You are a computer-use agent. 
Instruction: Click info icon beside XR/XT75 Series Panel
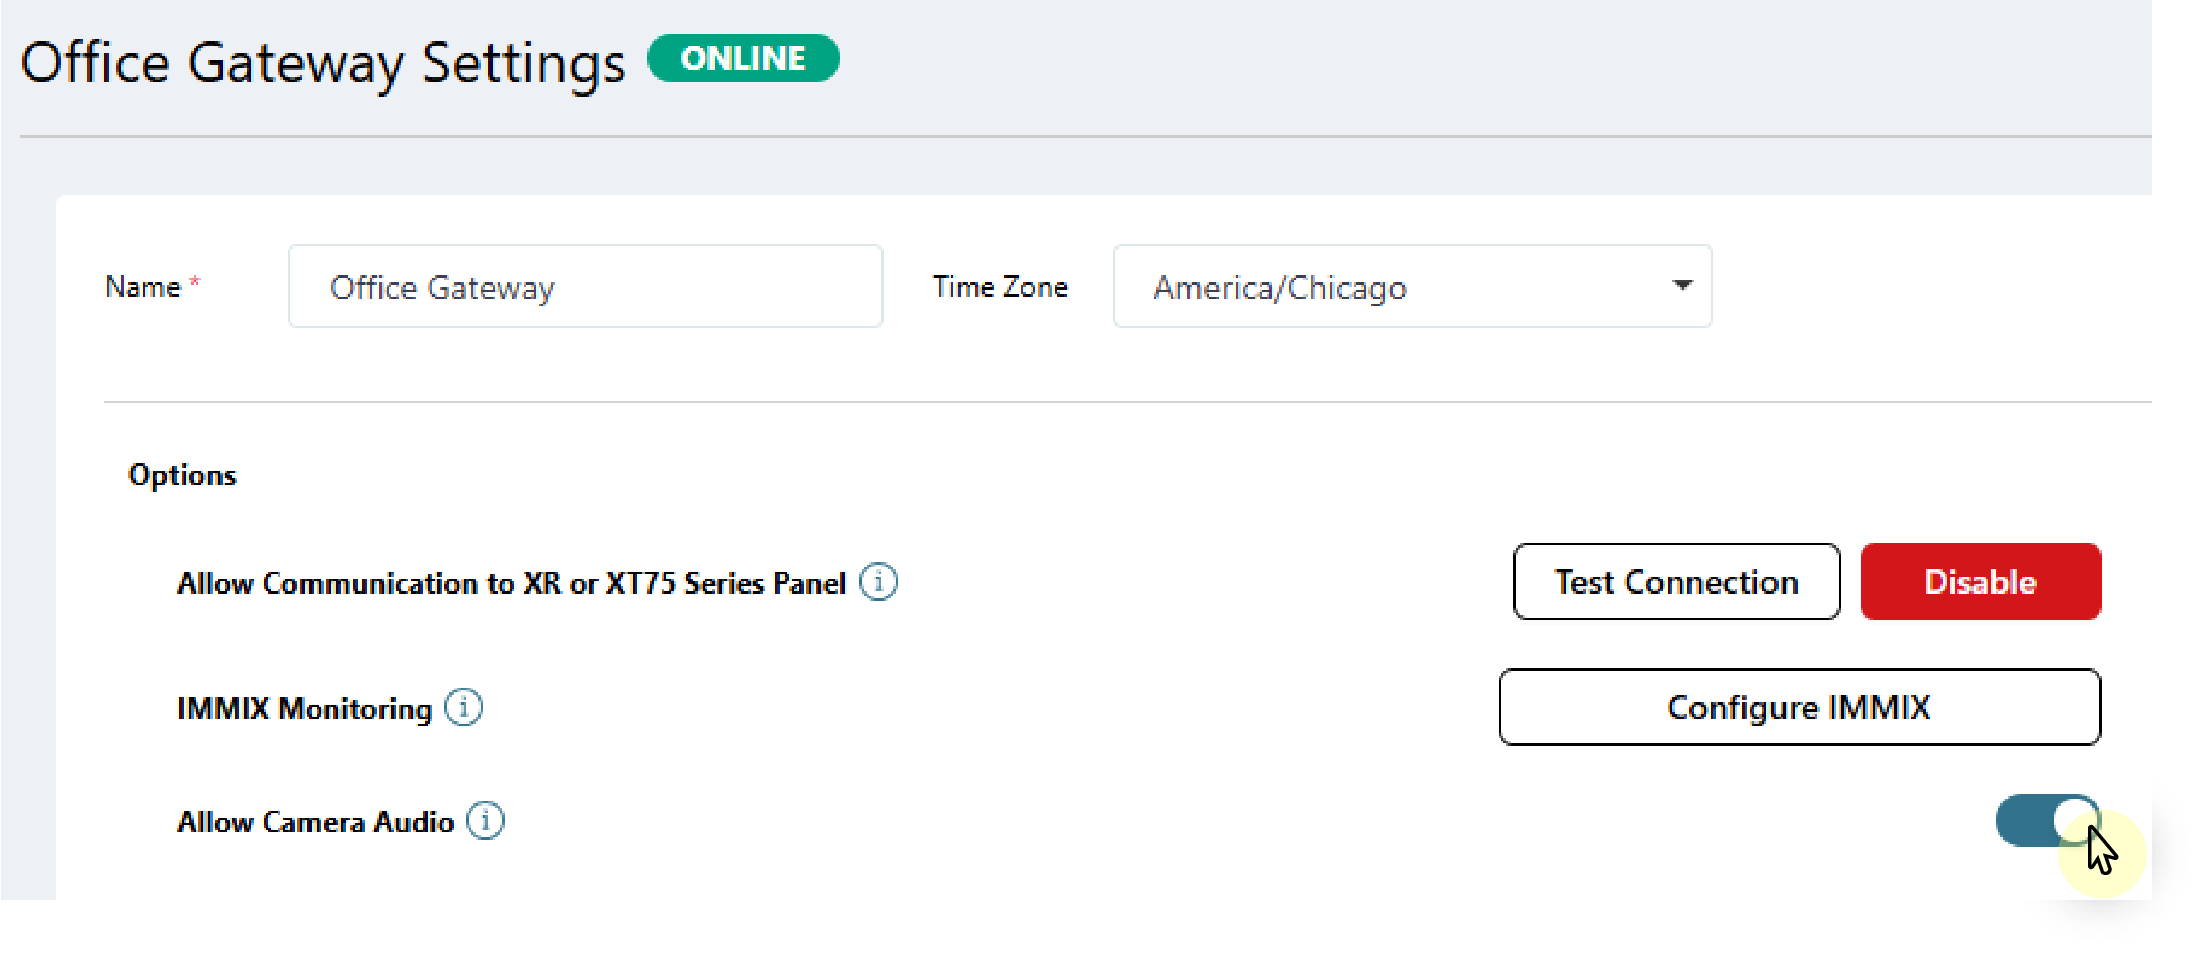click(x=878, y=582)
